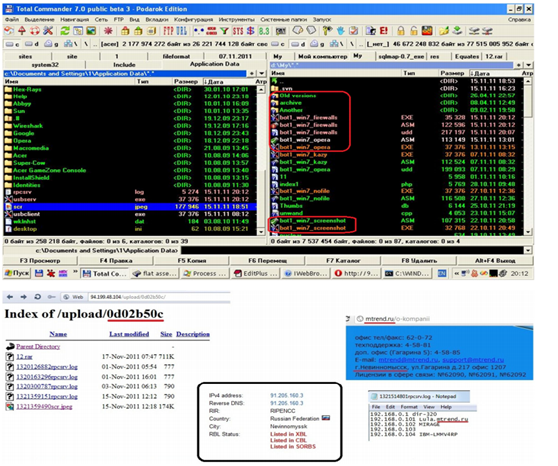Open the Пуск start menu
This screenshot has height=466, width=558.
coord(17,273)
